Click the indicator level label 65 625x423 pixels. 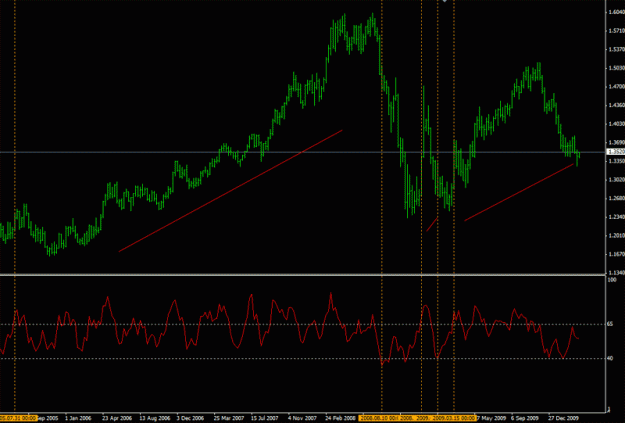point(610,324)
